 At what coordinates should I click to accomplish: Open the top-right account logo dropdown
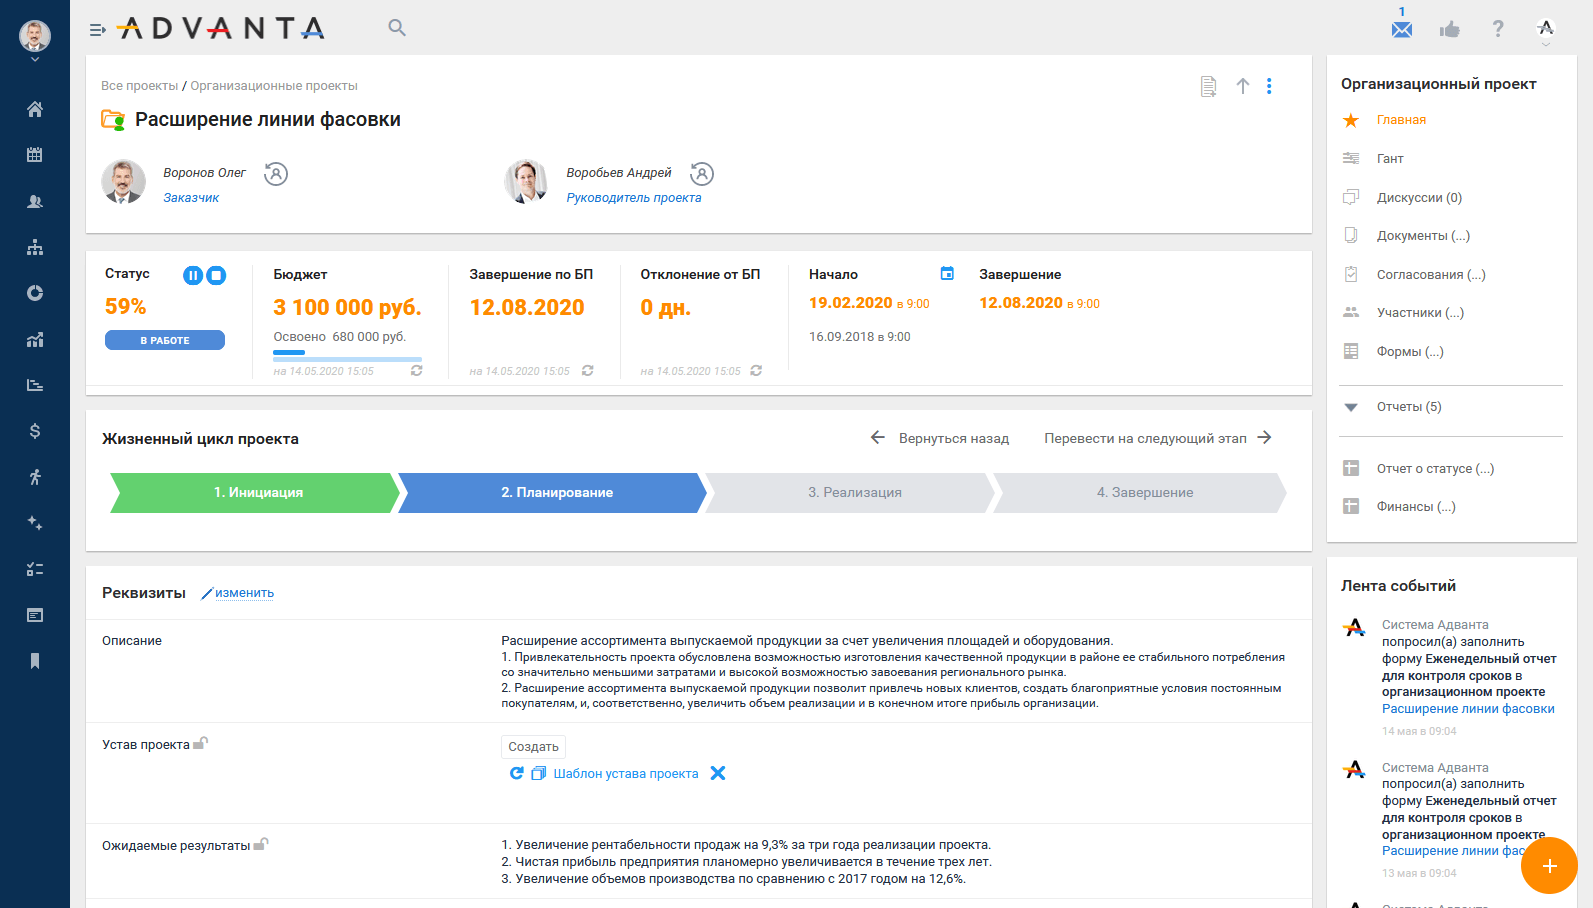click(1546, 30)
